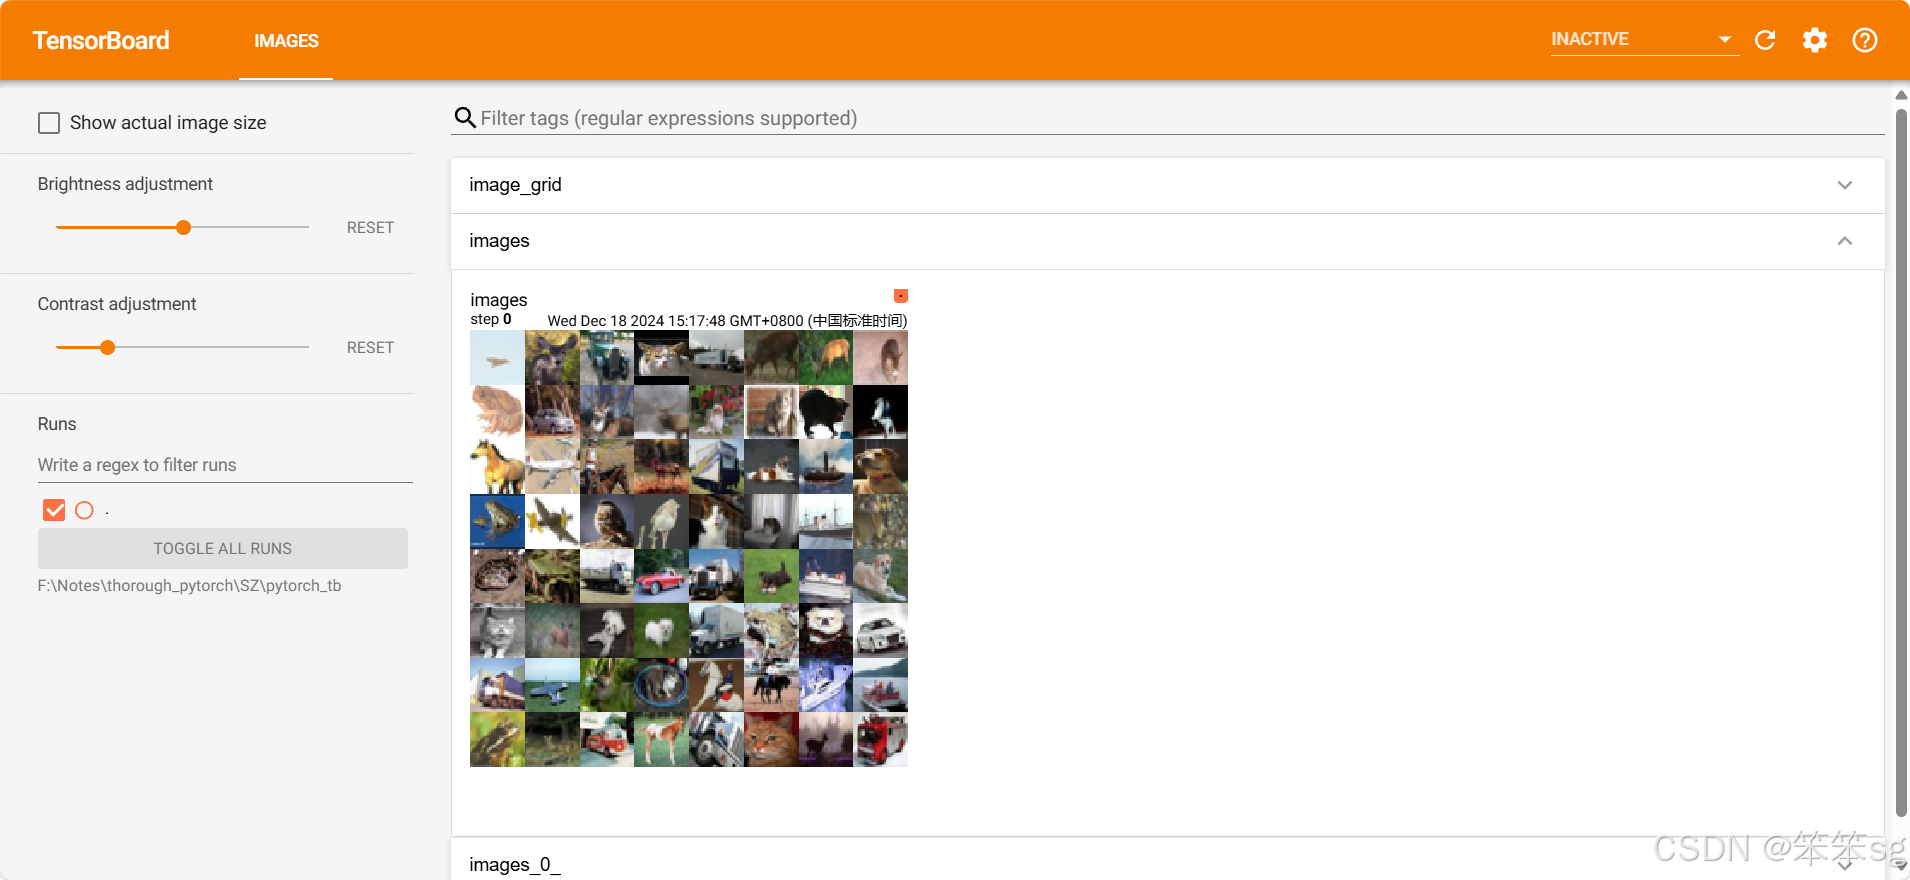Collapse the images section
1910x880 pixels.
coord(1167,241)
